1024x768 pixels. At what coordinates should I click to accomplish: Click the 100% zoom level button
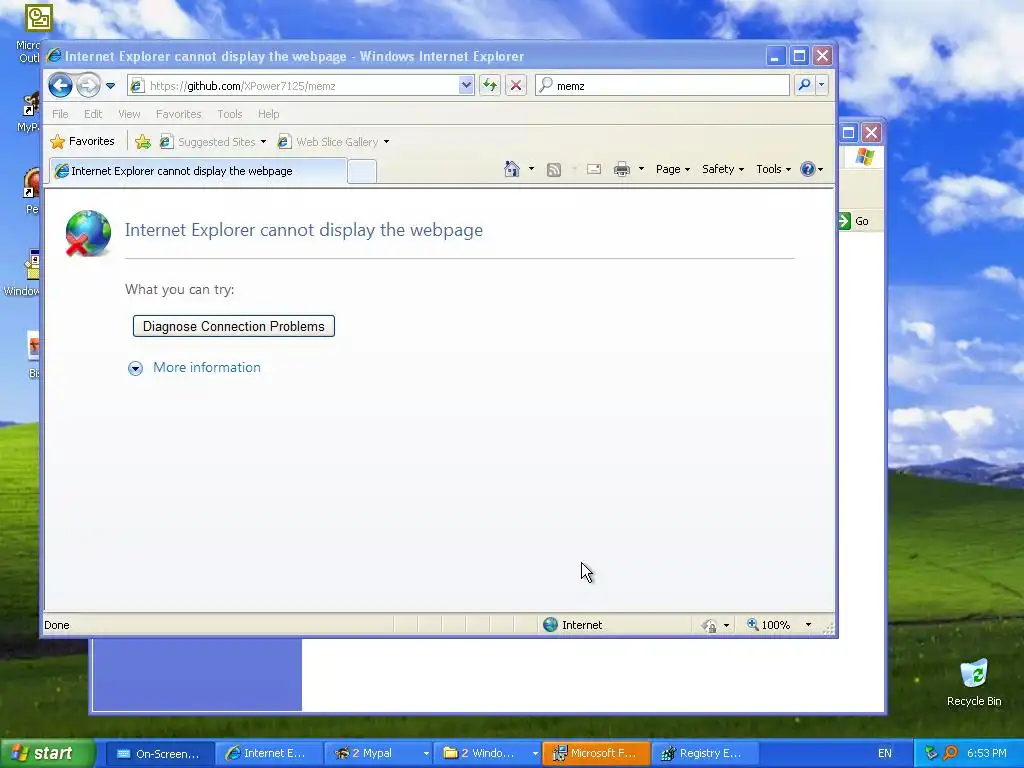pyautogui.click(x=769, y=625)
